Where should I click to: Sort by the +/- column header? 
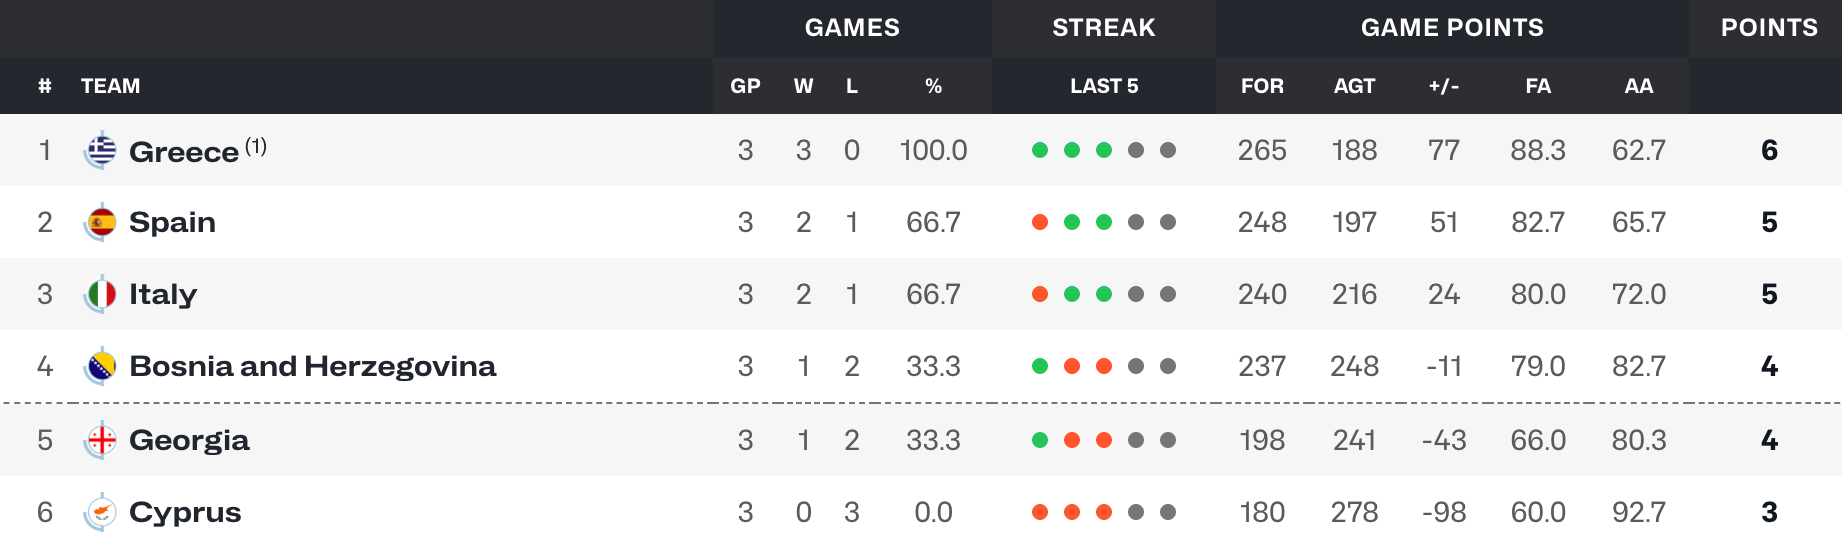click(1444, 86)
